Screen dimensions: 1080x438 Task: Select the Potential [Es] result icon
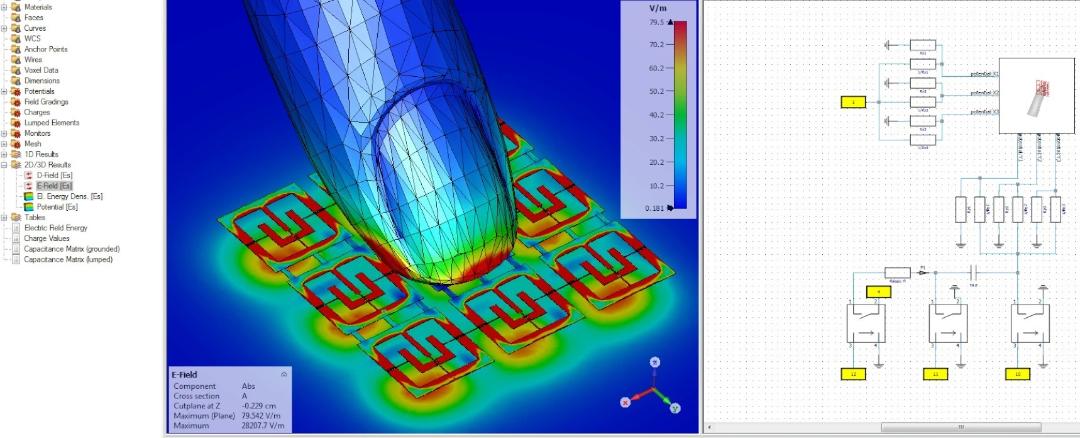(x=28, y=207)
